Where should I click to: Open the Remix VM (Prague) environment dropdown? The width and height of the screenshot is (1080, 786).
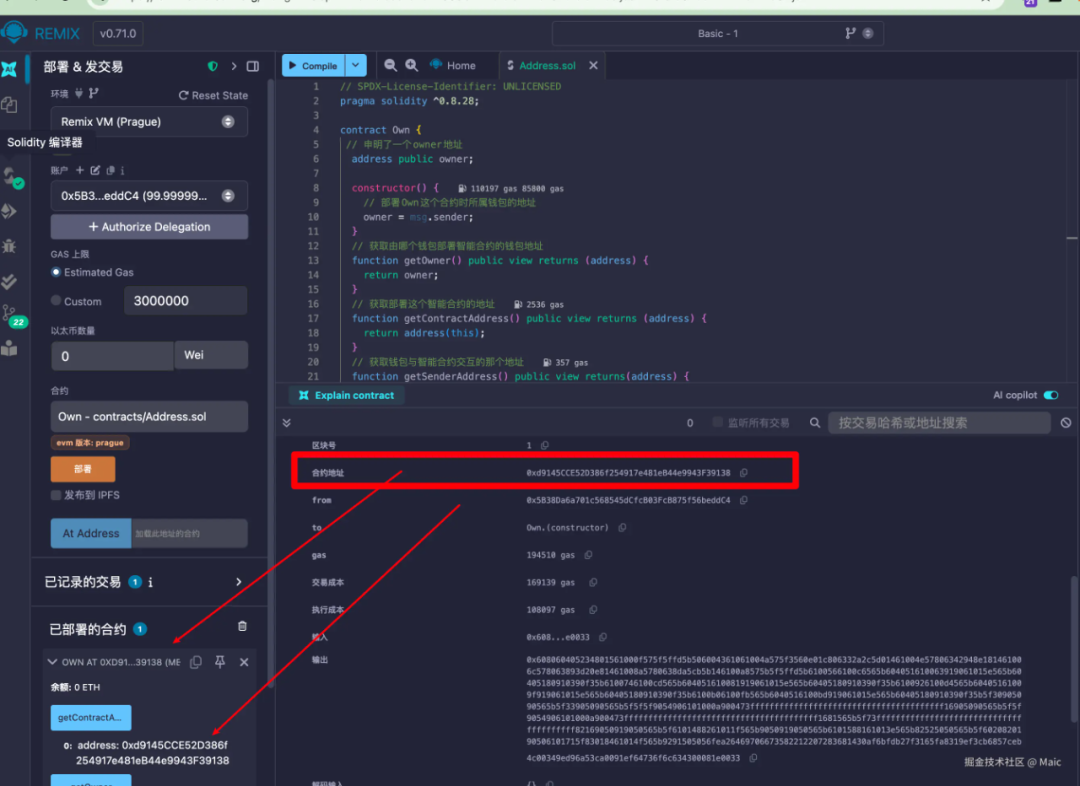tap(149, 122)
